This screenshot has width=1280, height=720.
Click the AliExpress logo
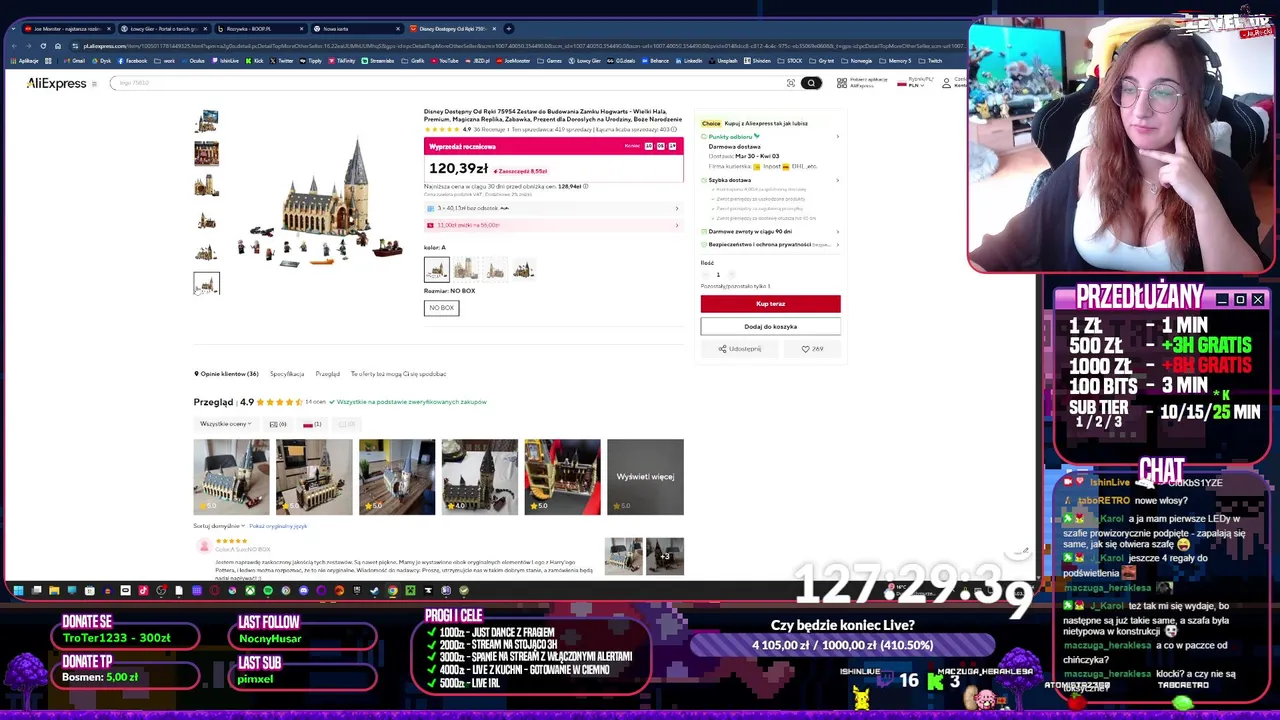point(56,83)
